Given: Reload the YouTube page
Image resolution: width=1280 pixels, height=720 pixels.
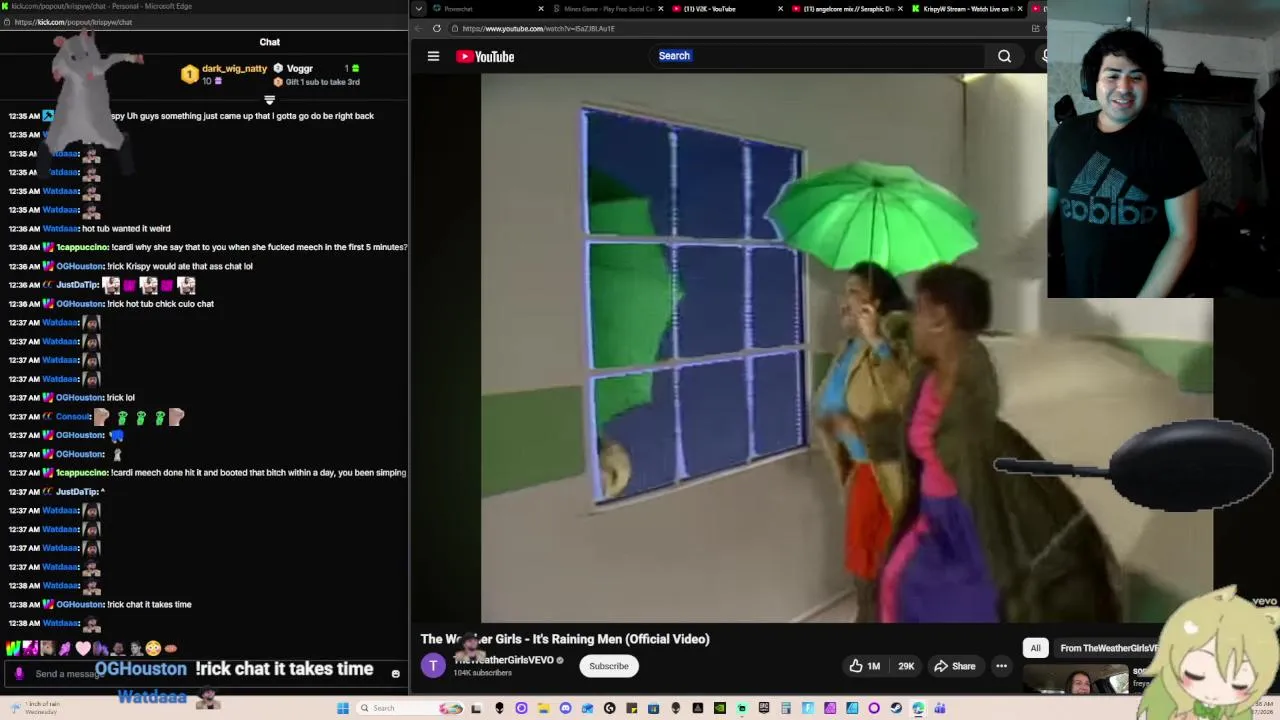Looking at the screenshot, I should coord(437,28).
